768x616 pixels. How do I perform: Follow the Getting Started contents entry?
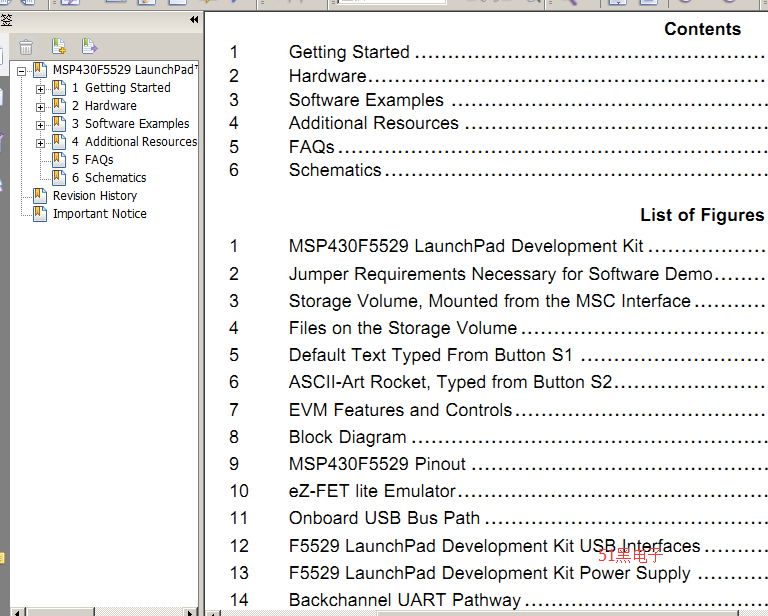[349, 52]
